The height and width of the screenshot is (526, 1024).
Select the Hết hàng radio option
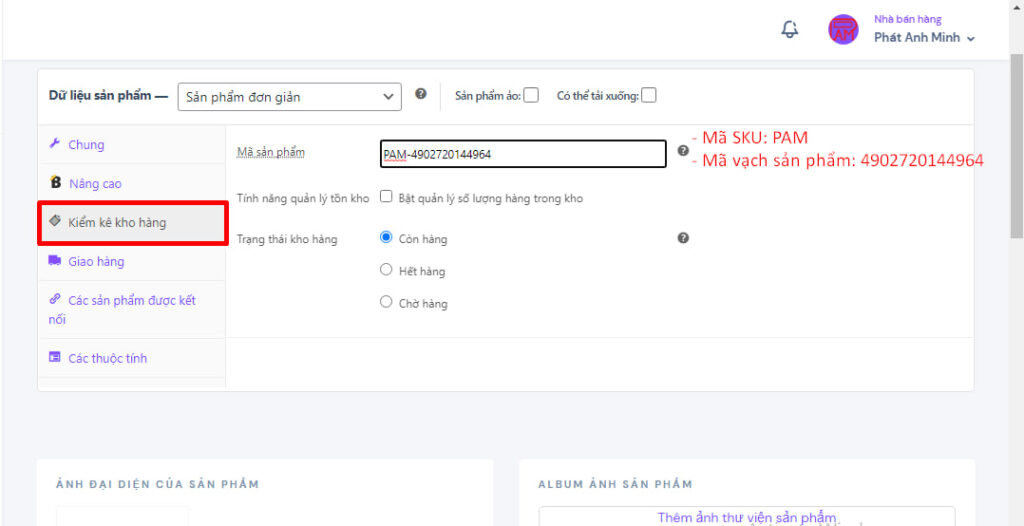386,269
